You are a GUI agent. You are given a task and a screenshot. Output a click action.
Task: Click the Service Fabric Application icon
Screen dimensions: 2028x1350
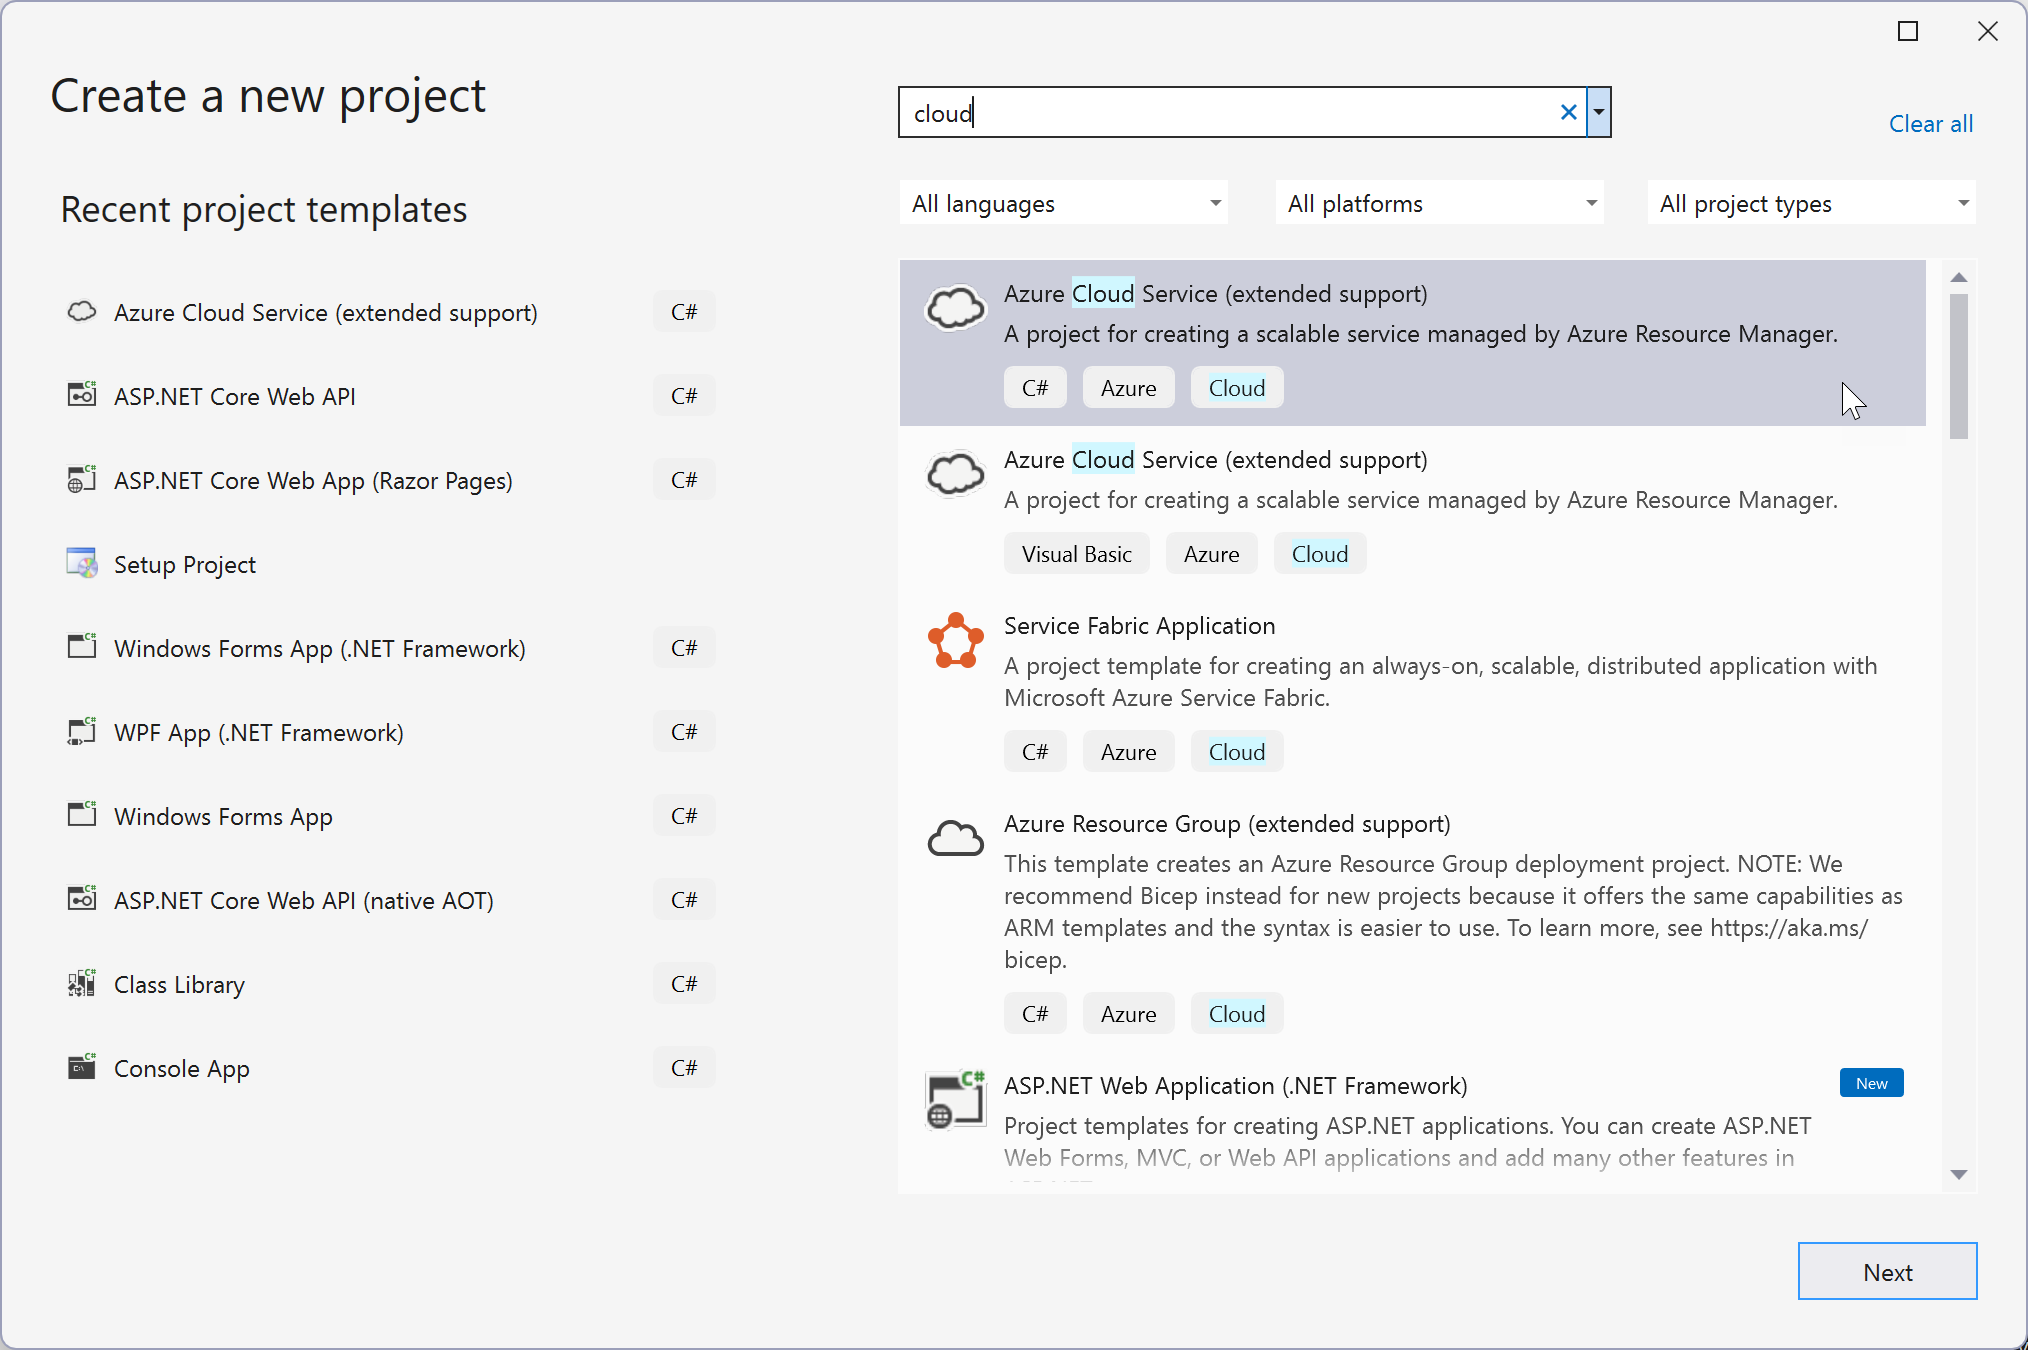coord(955,642)
